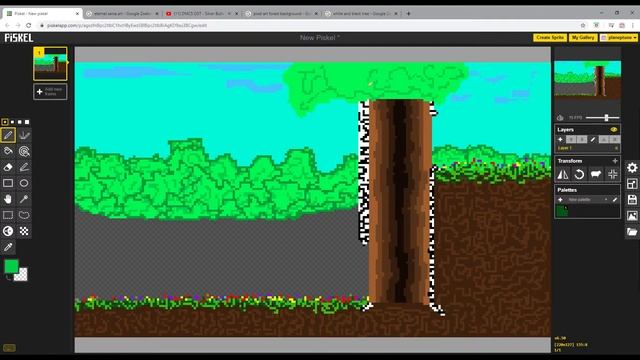Image resolution: width=640 pixels, height=360 pixels.
Task: Click the New Piskel title
Action: 320,38
